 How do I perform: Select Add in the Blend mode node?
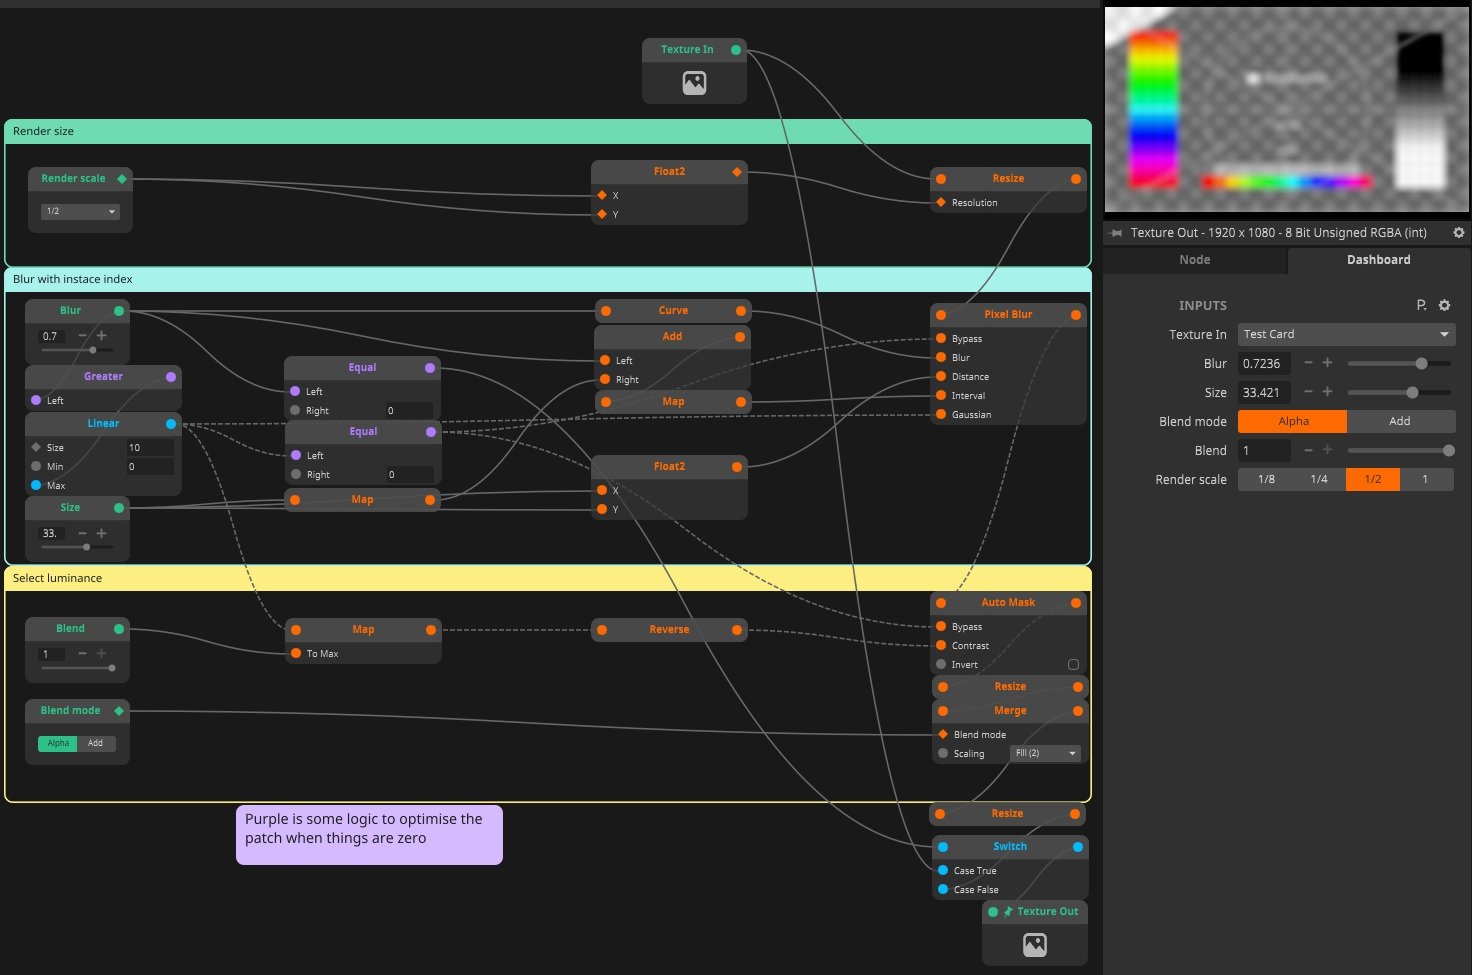point(96,743)
